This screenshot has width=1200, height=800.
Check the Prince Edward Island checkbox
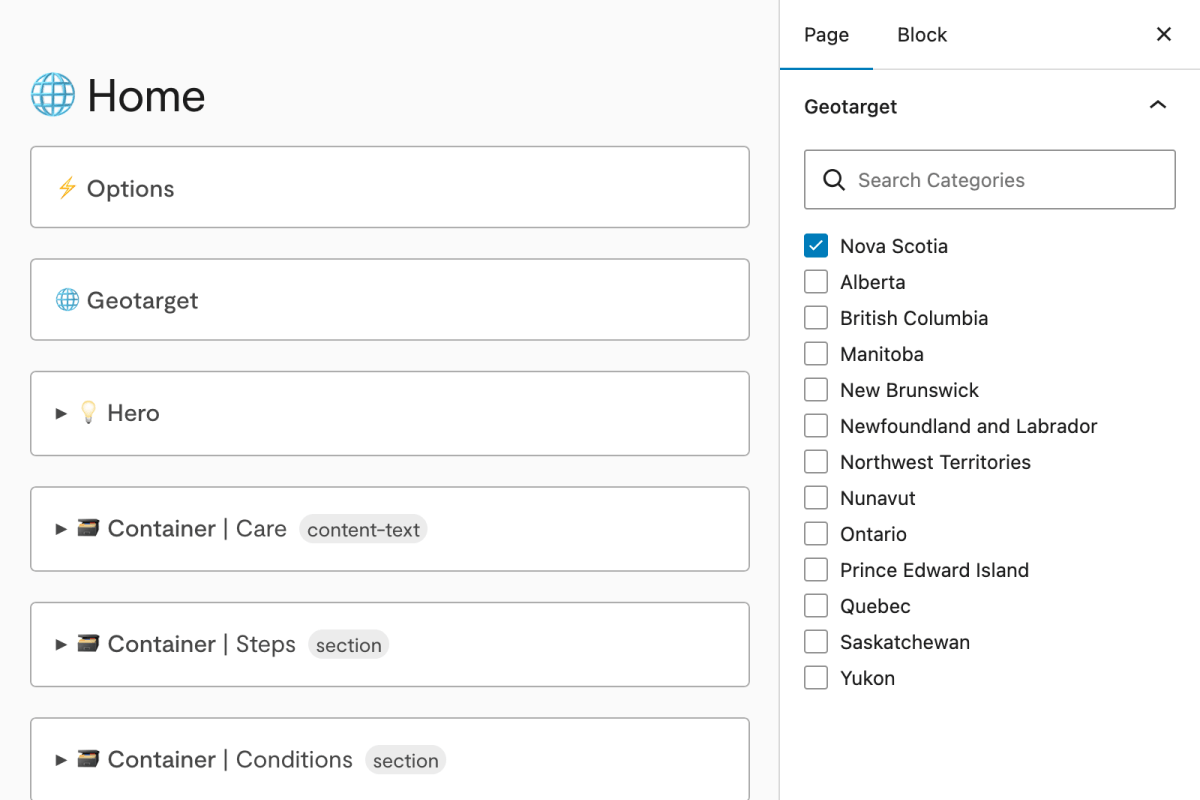click(x=816, y=570)
